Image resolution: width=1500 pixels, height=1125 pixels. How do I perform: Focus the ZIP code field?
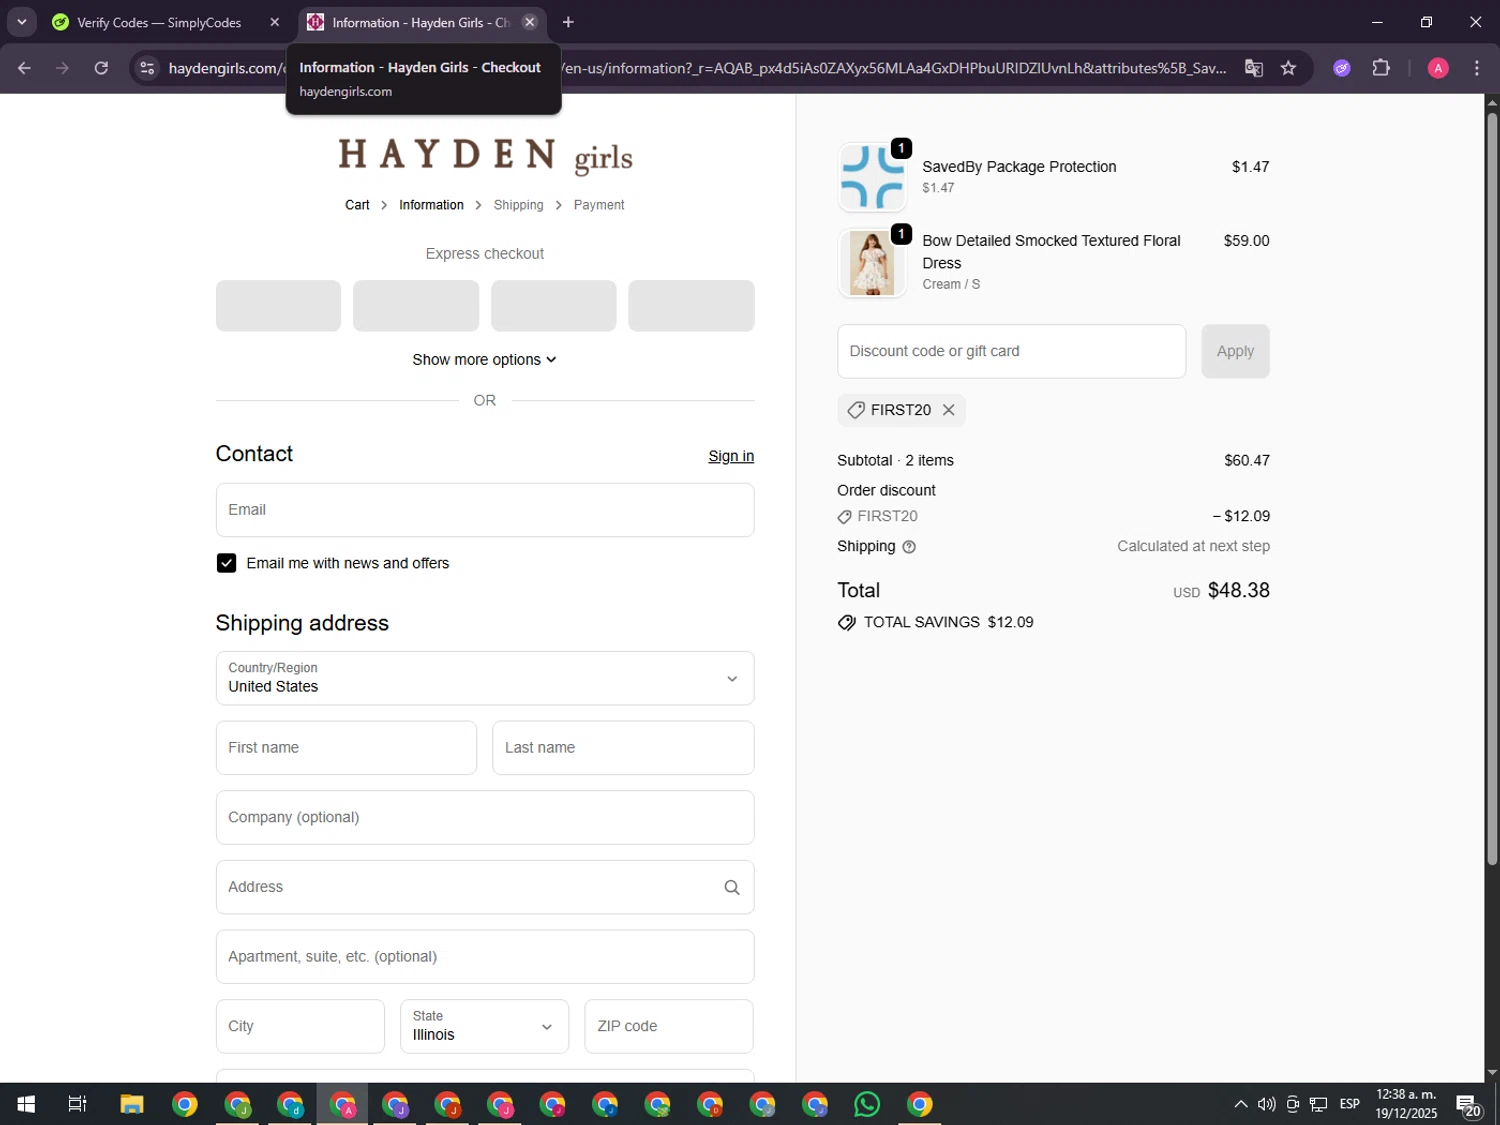tap(669, 1027)
